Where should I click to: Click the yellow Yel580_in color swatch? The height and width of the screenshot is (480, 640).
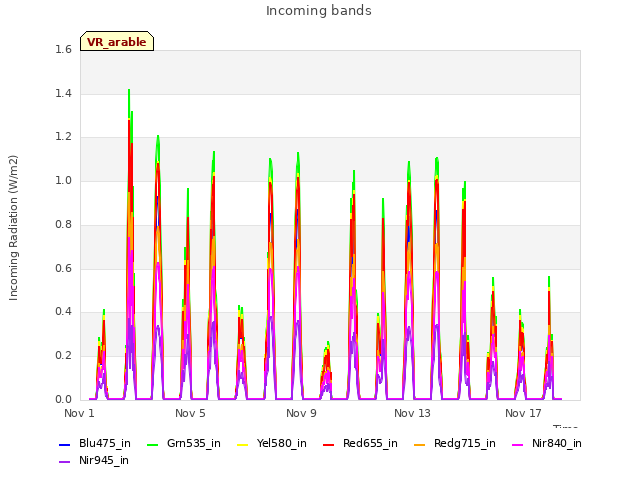[x=242, y=444]
